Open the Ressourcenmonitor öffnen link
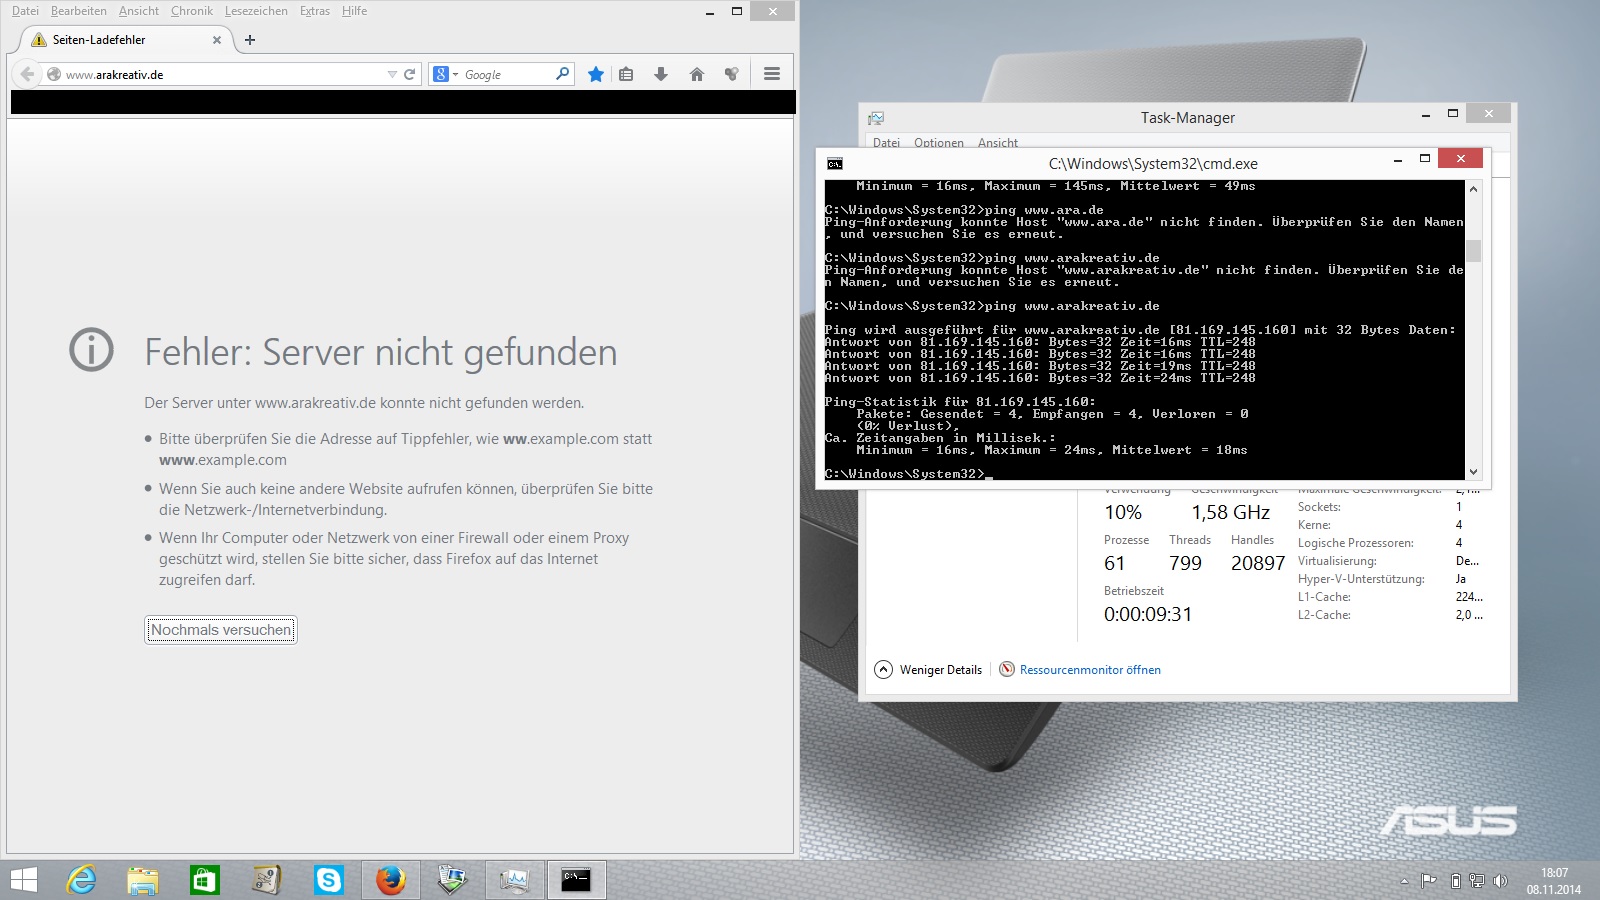This screenshot has height=900, width=1600. point(1090,670)
